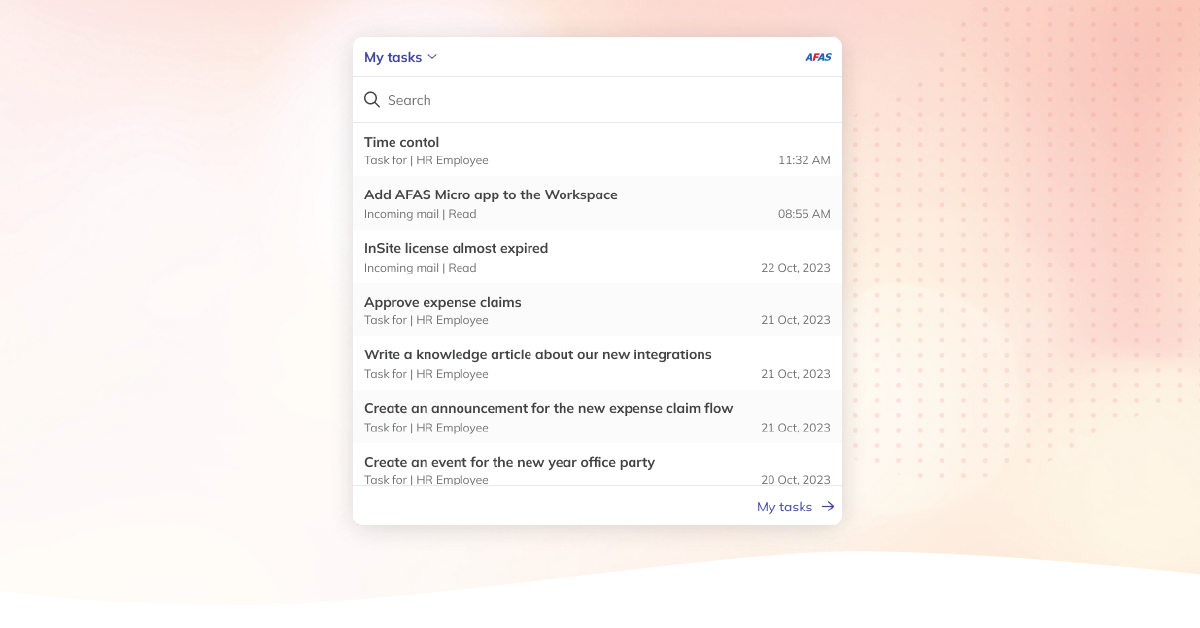The height and width of the screenshot is (628, 1200).
Task: Click the AFAS logo
Action: coord(818,57)
